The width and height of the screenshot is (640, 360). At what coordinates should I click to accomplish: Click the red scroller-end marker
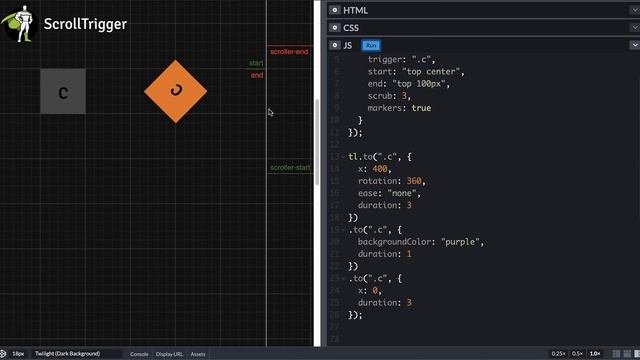(289, 51)
